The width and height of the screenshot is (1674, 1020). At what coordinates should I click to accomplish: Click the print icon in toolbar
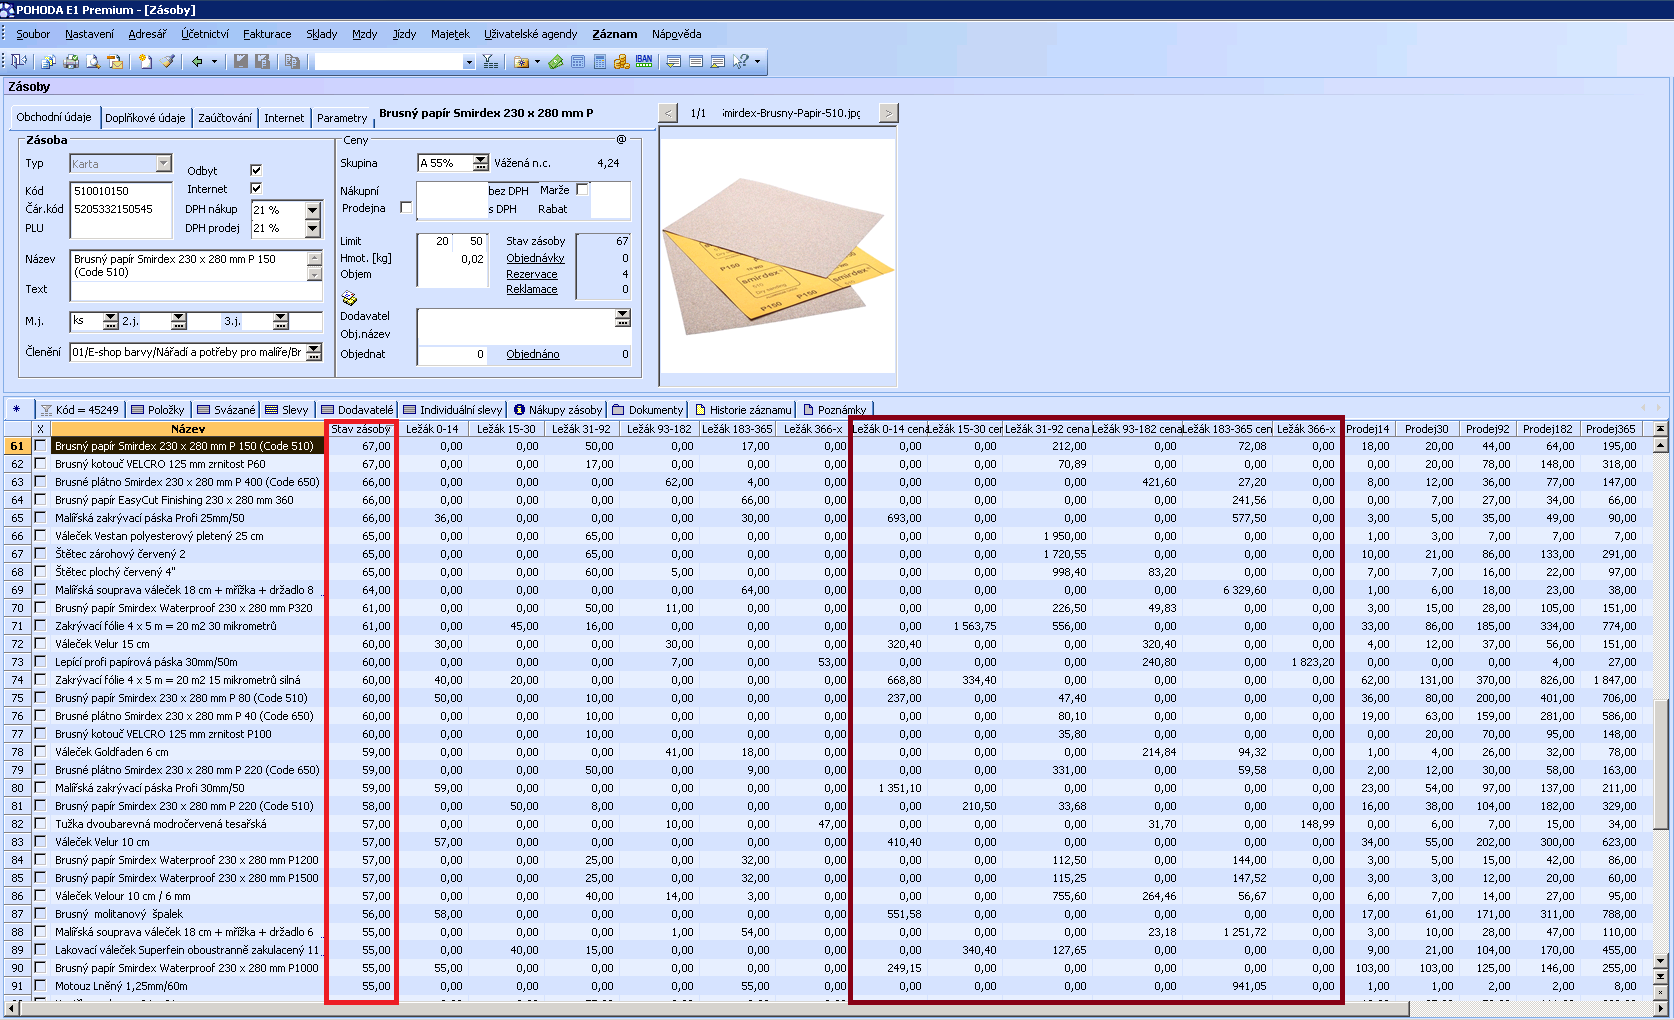click(71, 61)
